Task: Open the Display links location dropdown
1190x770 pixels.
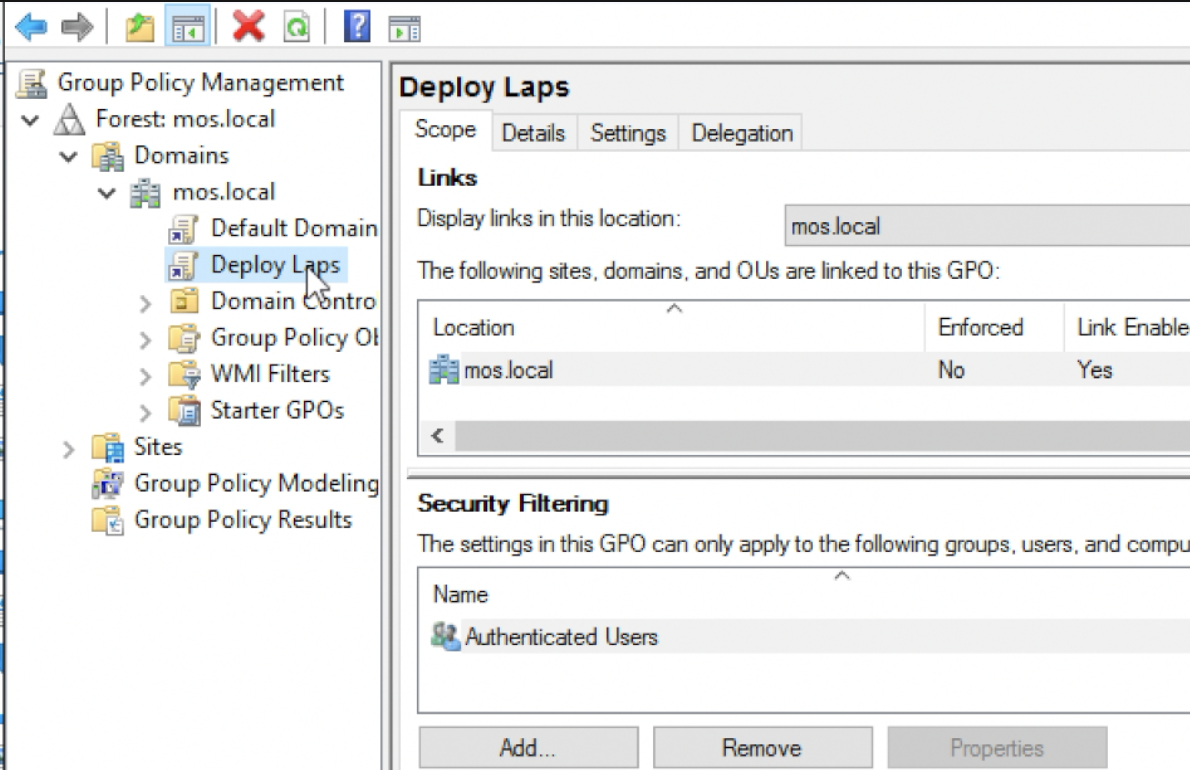Action: [x=985, y=226]
